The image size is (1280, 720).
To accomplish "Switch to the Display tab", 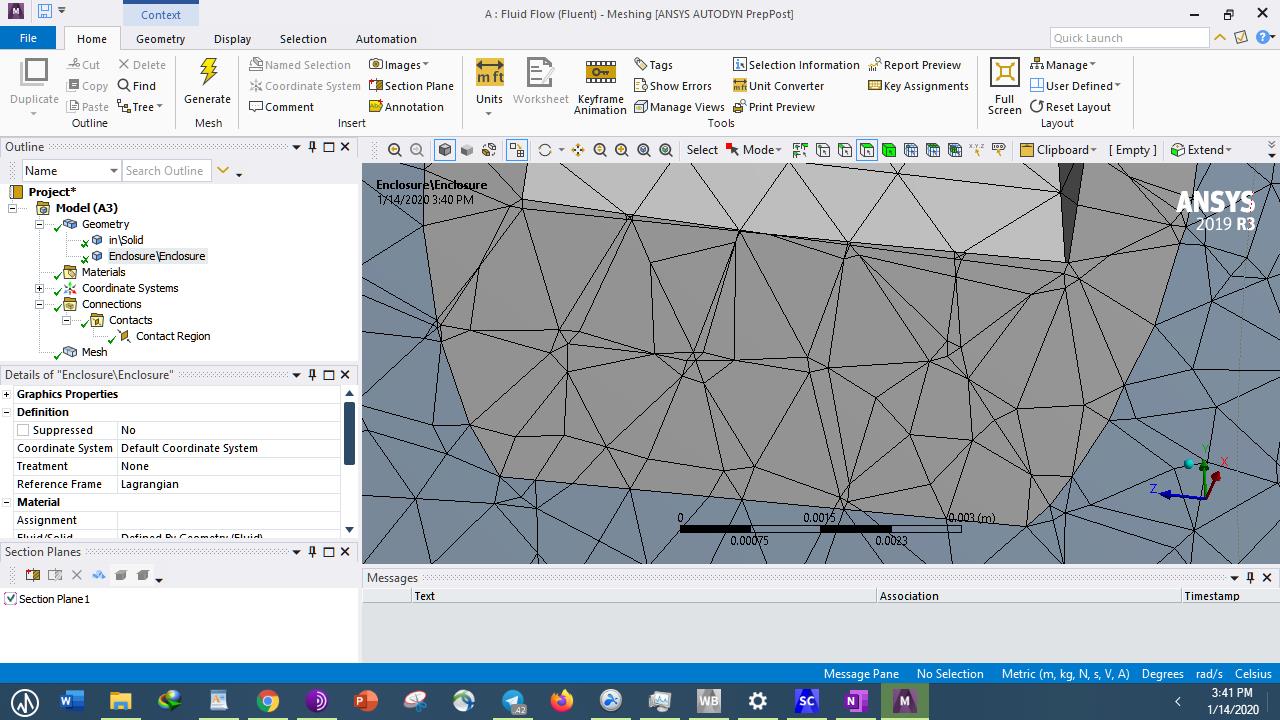I will coord(232,39).
